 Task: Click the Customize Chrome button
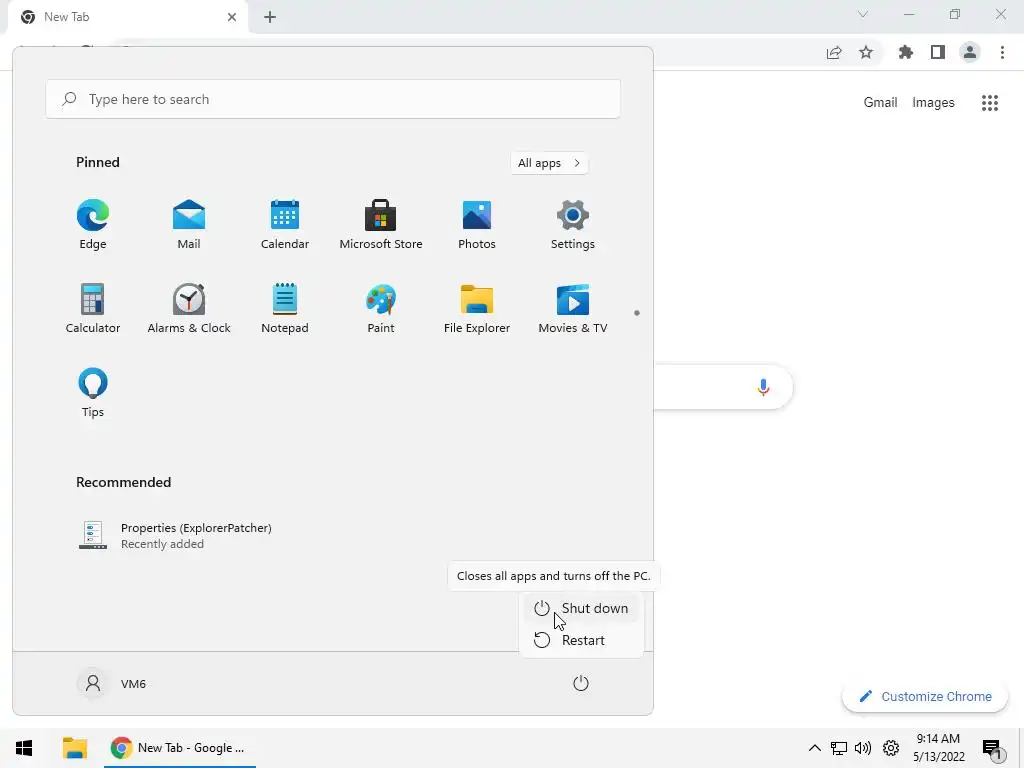tap(925, 696)
